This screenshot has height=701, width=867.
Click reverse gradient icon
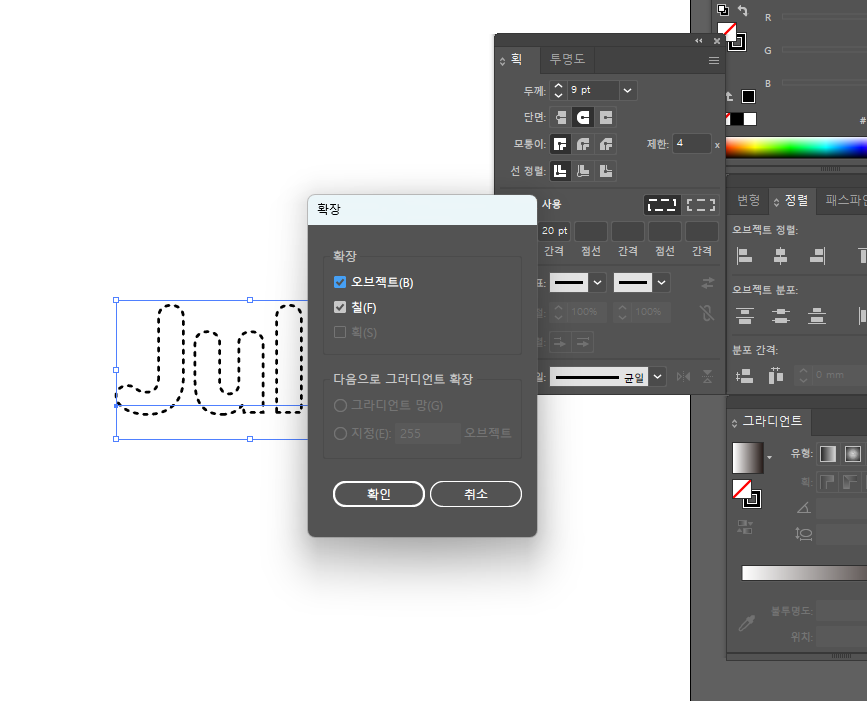click(744, 526)
